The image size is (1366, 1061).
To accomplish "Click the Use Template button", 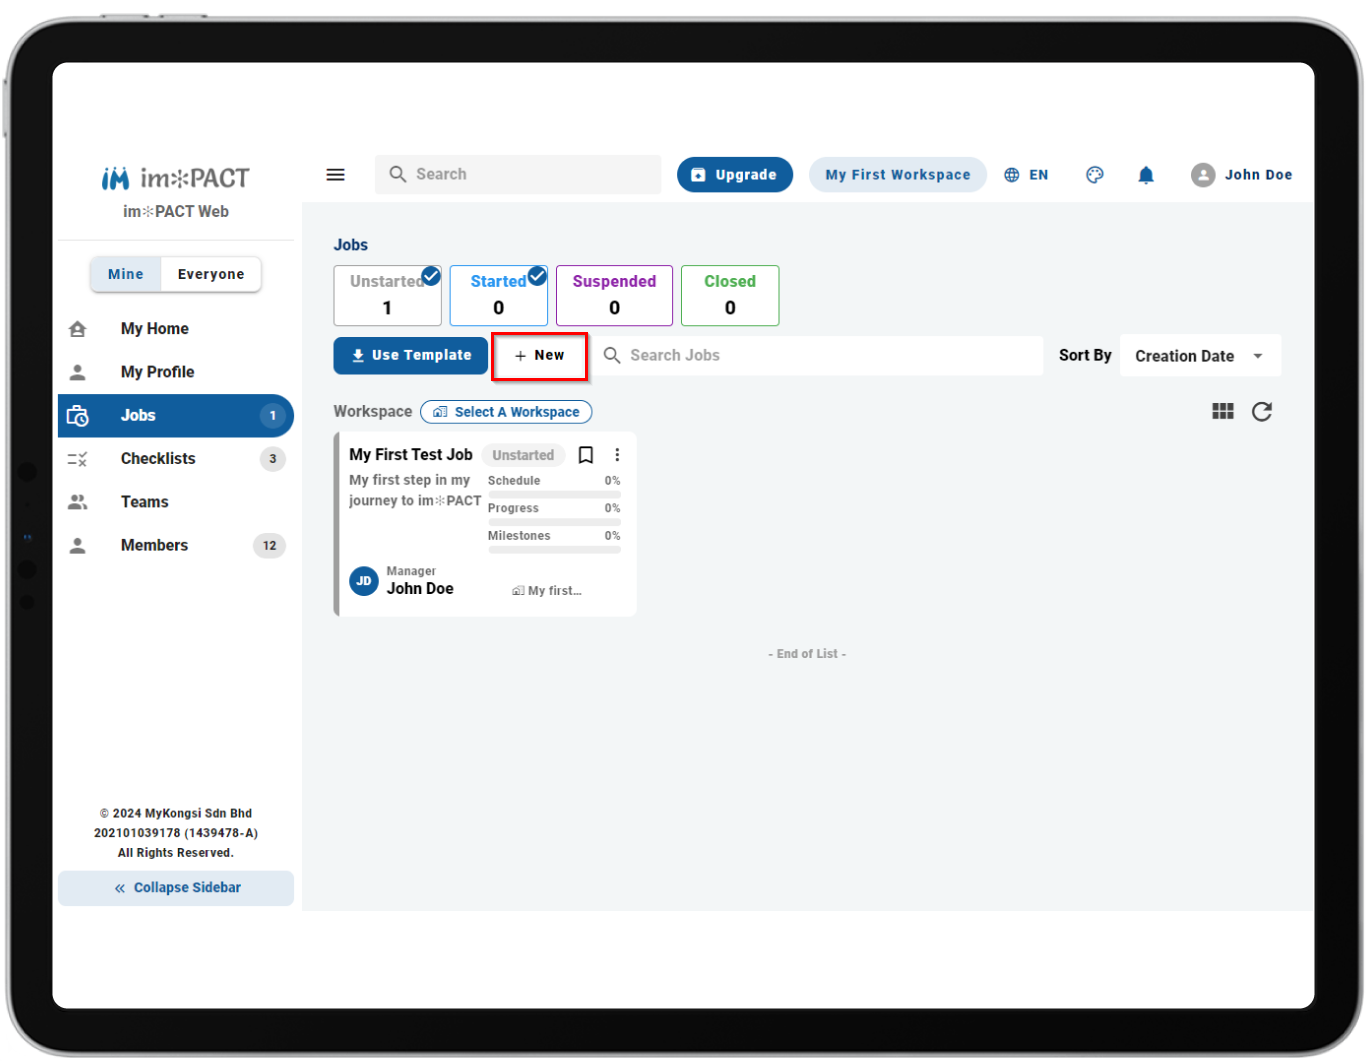I will [x=411, y=355].
